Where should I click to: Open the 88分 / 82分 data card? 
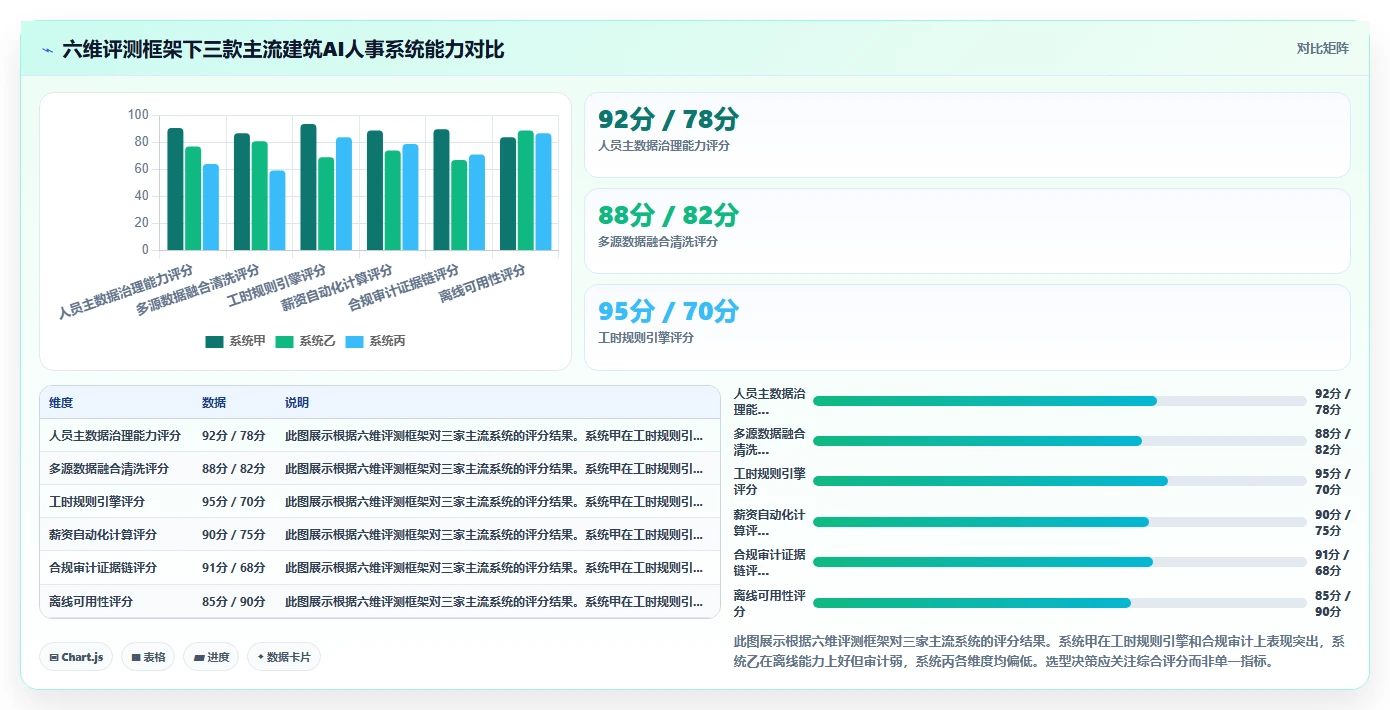[967, 231]
